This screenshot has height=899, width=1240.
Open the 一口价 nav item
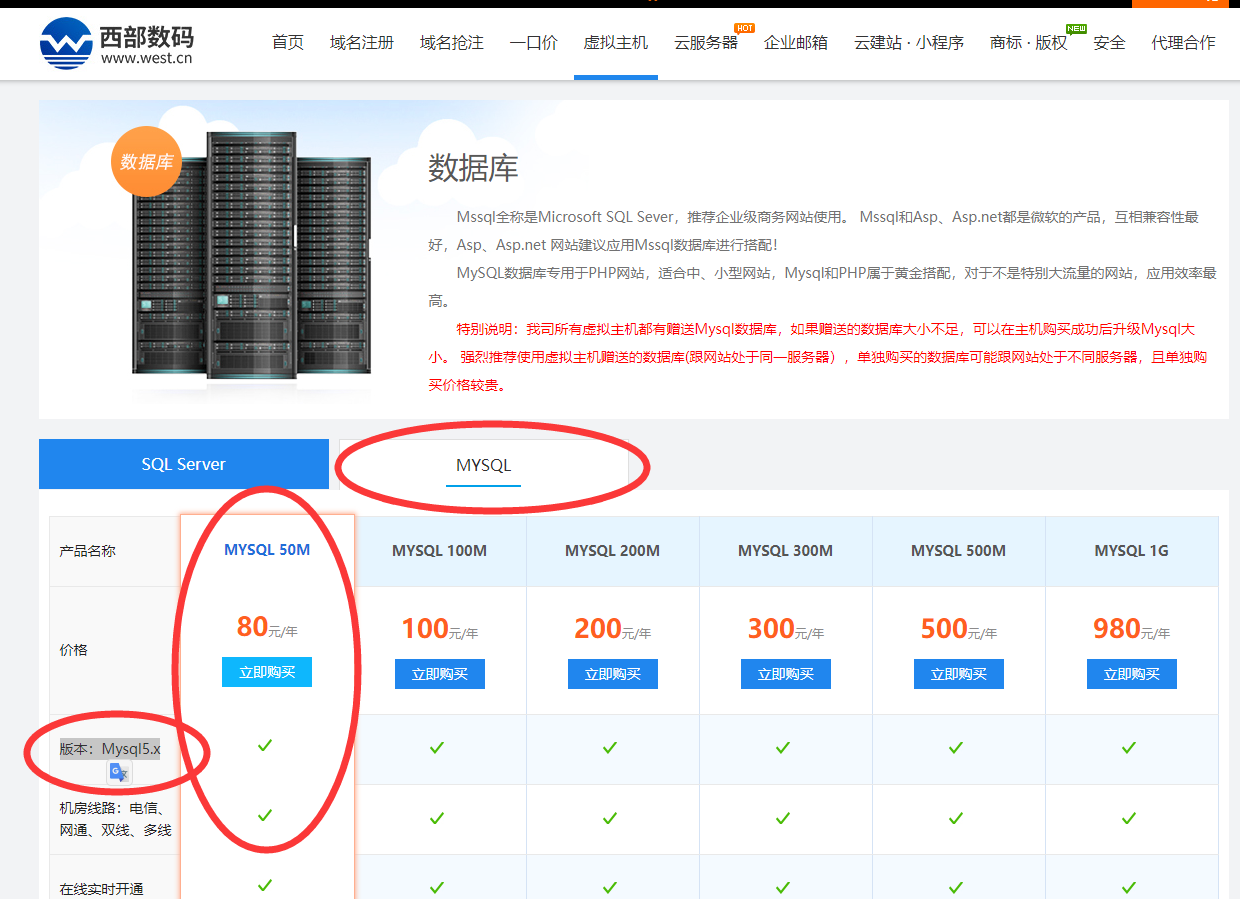[x=534, y=42]
